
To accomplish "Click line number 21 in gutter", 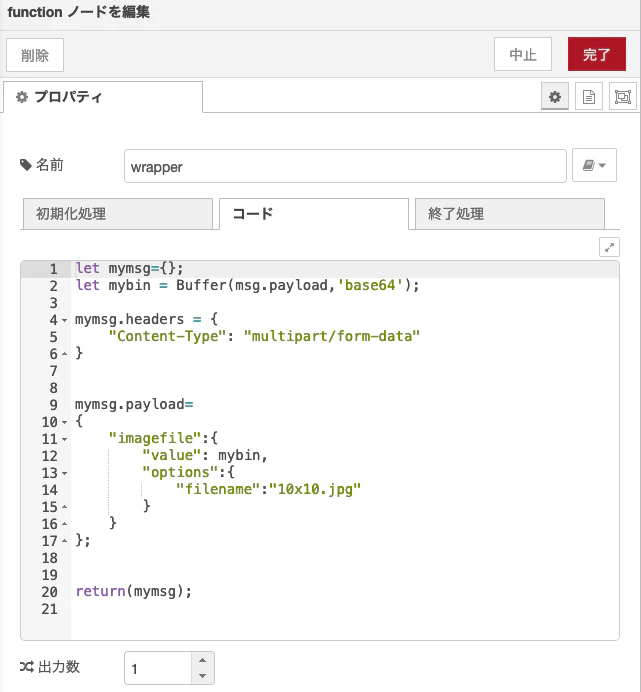I will click(49, 609).
